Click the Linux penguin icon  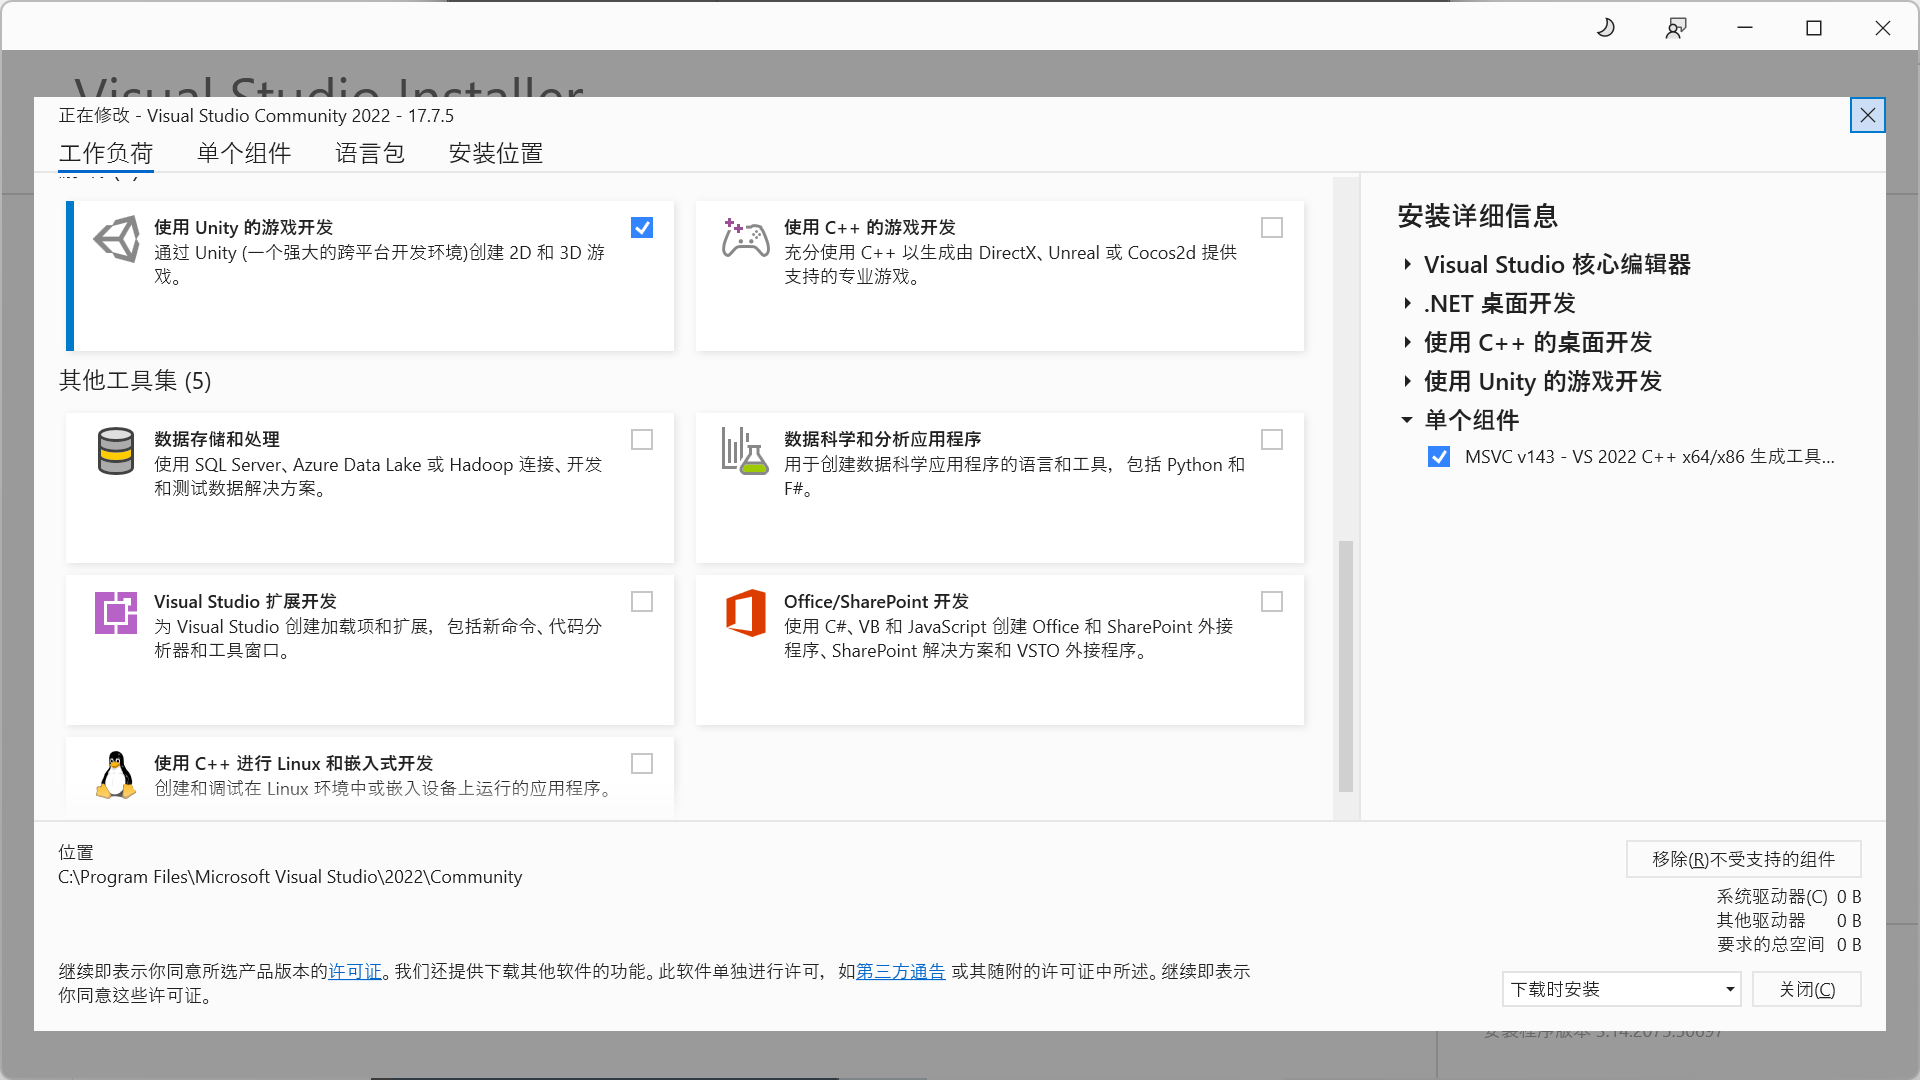116,775
